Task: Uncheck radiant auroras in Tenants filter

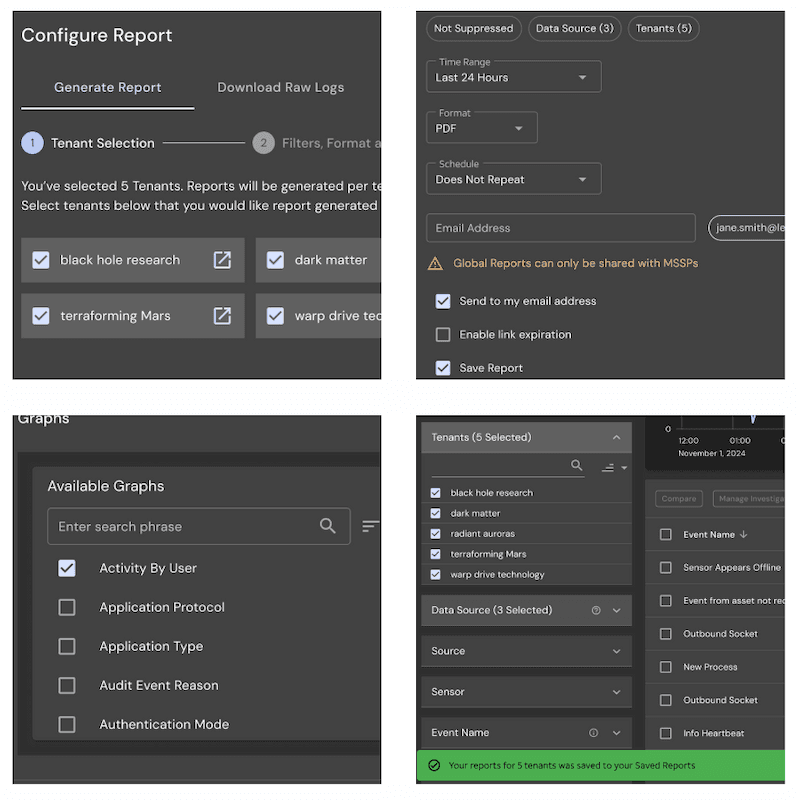Action: point(435,534)
